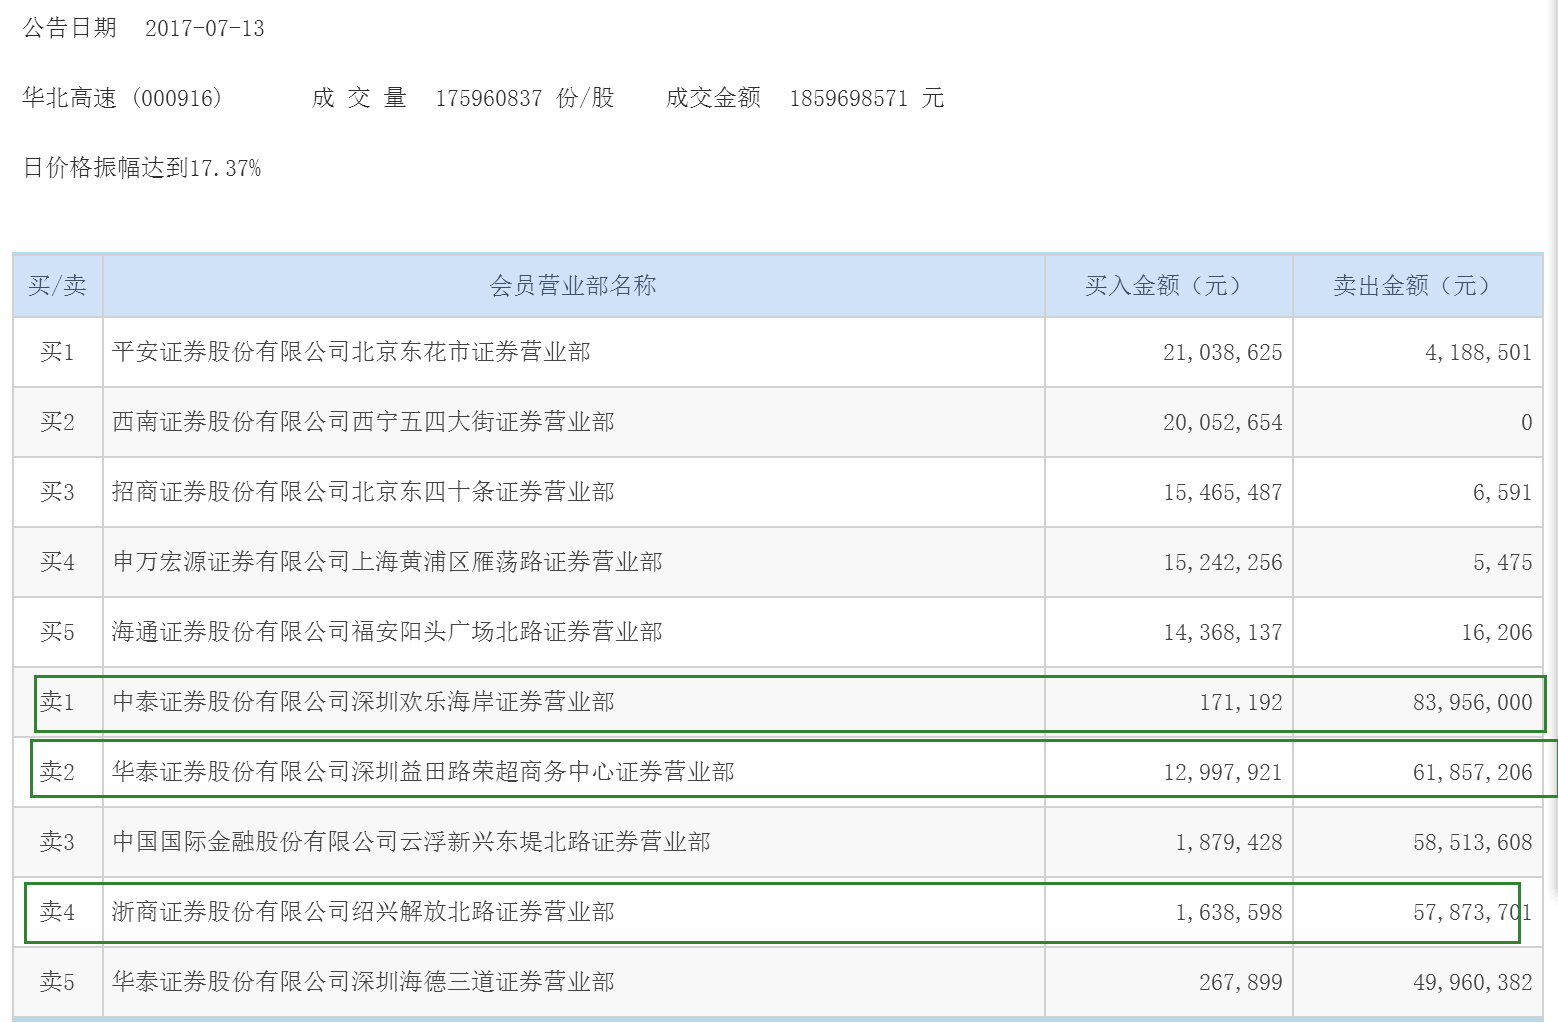Click buy amount 20,052,654
The height and width of the screenshot is (1023, 1558).
point(1222,422)
